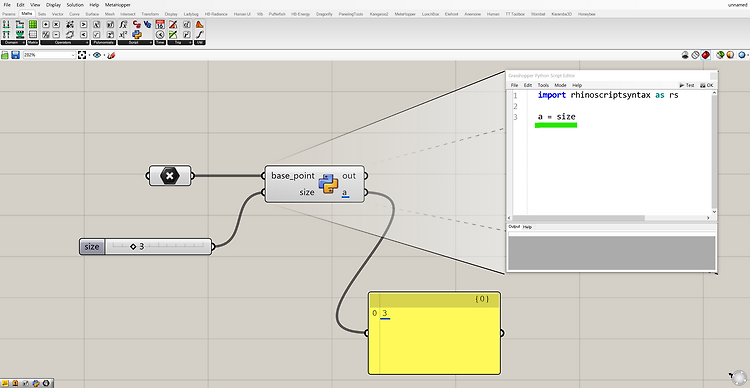Click the 'a' output on Python component
Screen dimensions: 750x388
[345, 192]
